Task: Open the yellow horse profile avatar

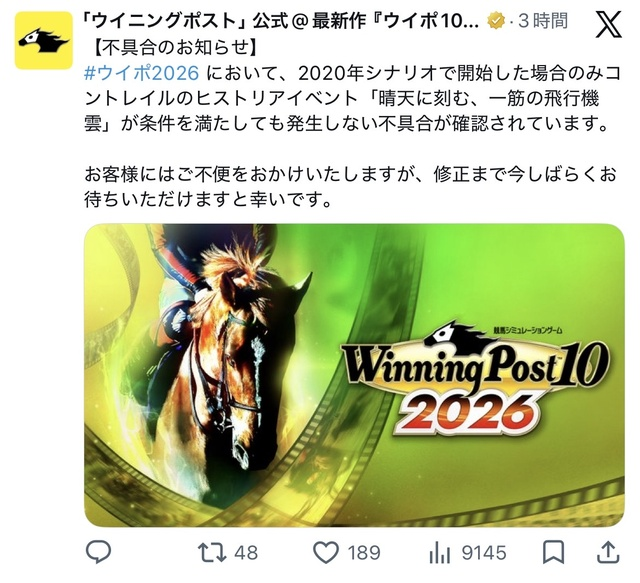Action: [44, 40]
